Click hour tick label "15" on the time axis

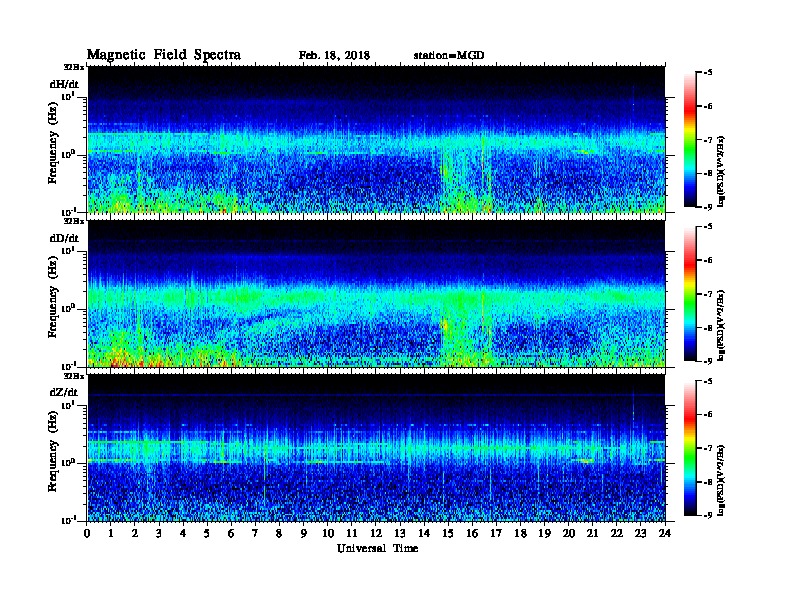[448, 533]
